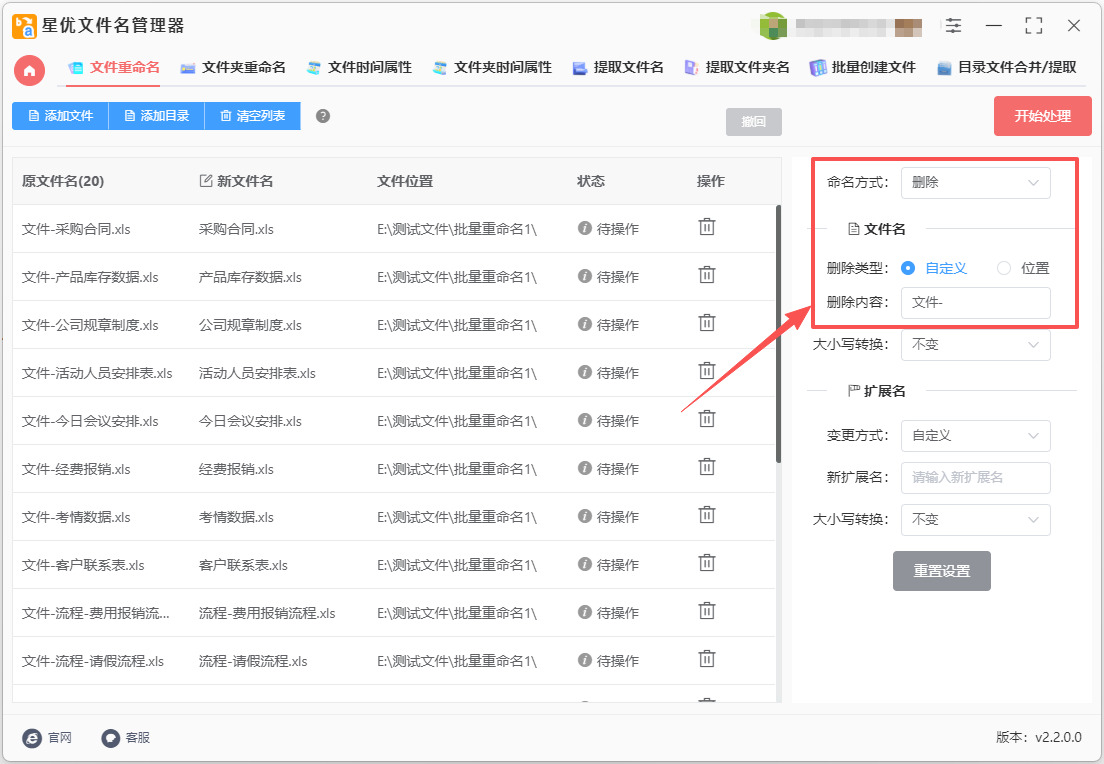Click 文件位置 column header

[x=405, y=181]
